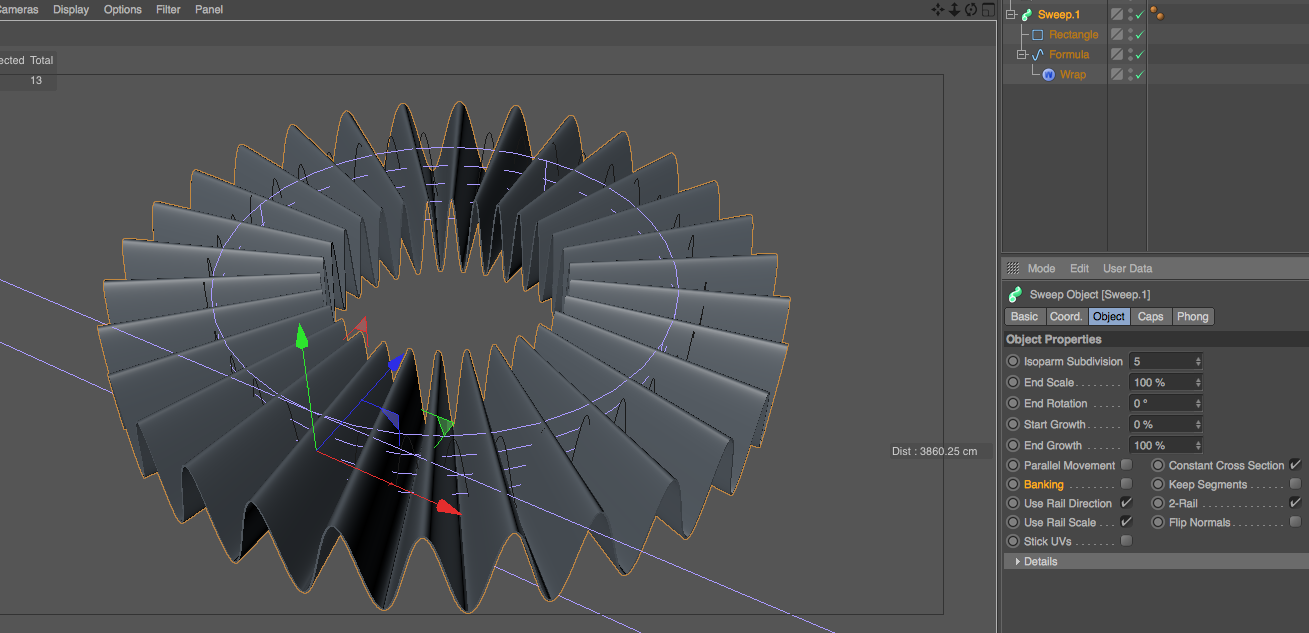Select the Sweep.1 object icon
The image size is (1309, 633).
tap(1025, 14)
